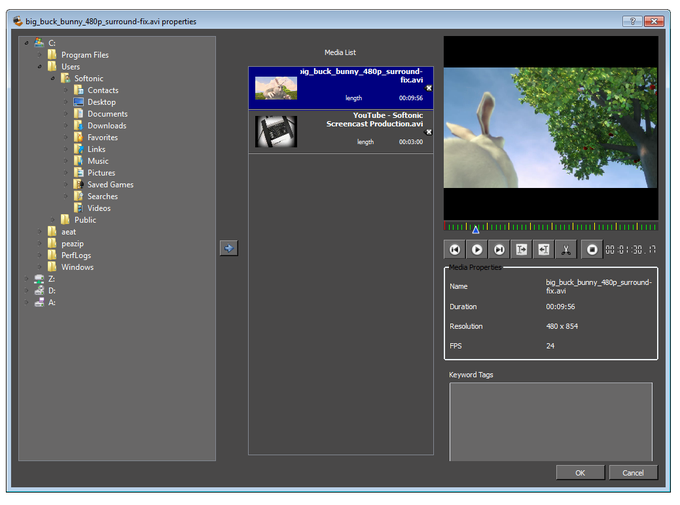This screenshot has width=680, height=505.
Task: Click the FPS value 24
Action: coord(550,346)
